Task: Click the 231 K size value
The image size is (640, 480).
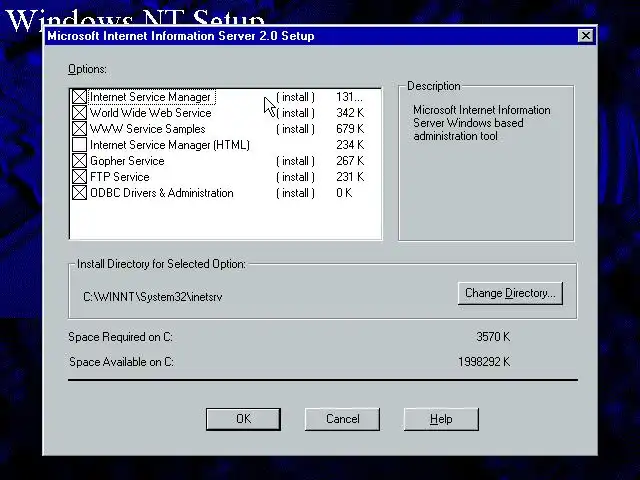Action: (x=350, y=177)
